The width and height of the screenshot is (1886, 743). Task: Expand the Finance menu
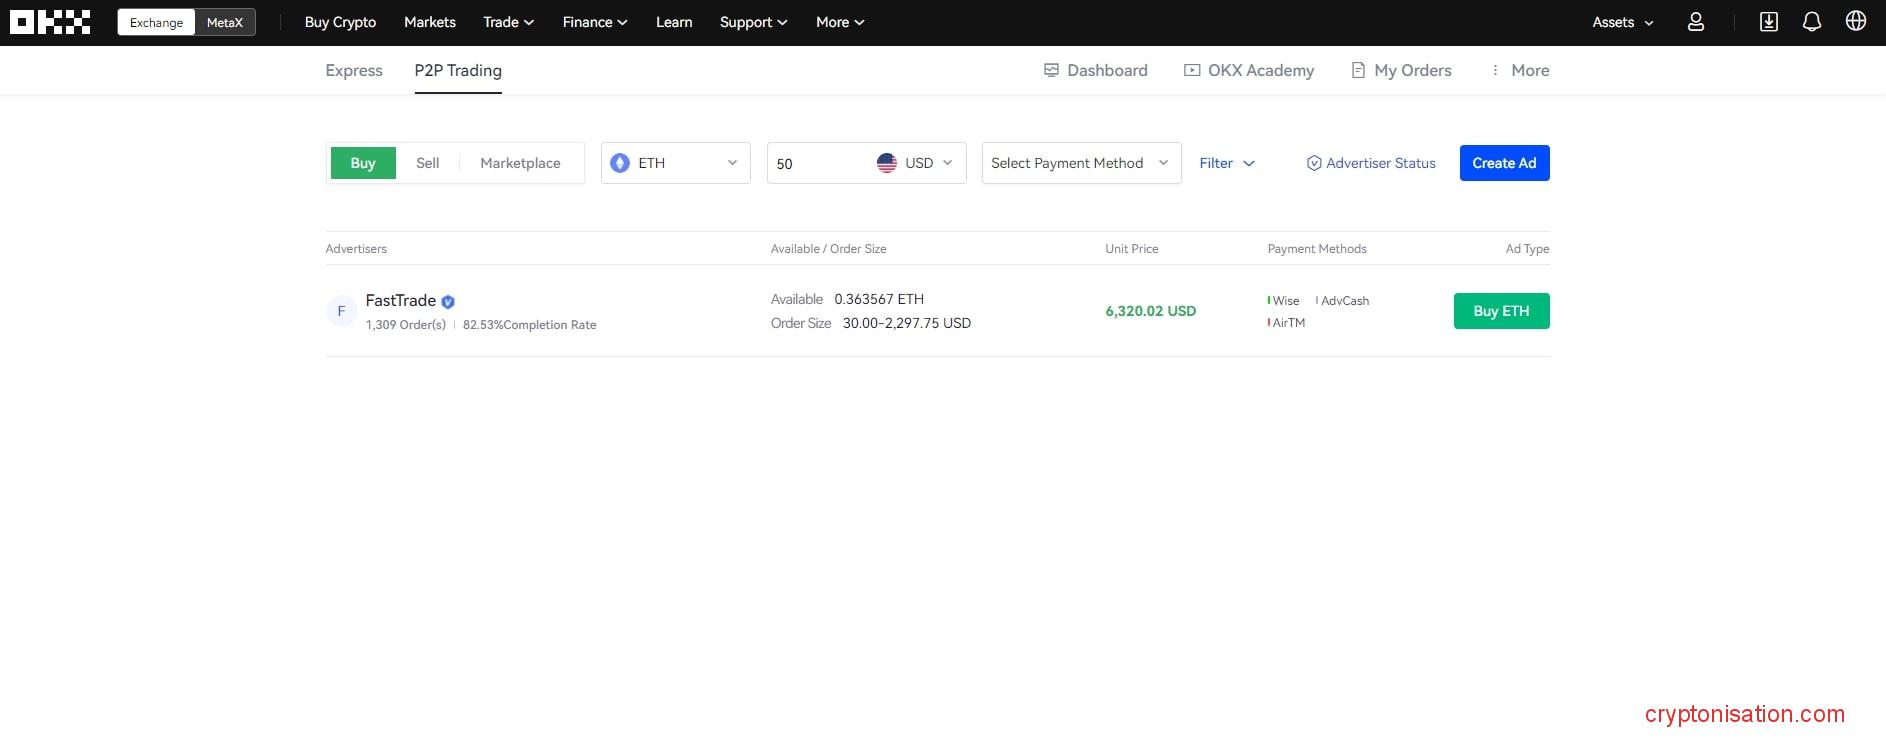pos(595,22)
